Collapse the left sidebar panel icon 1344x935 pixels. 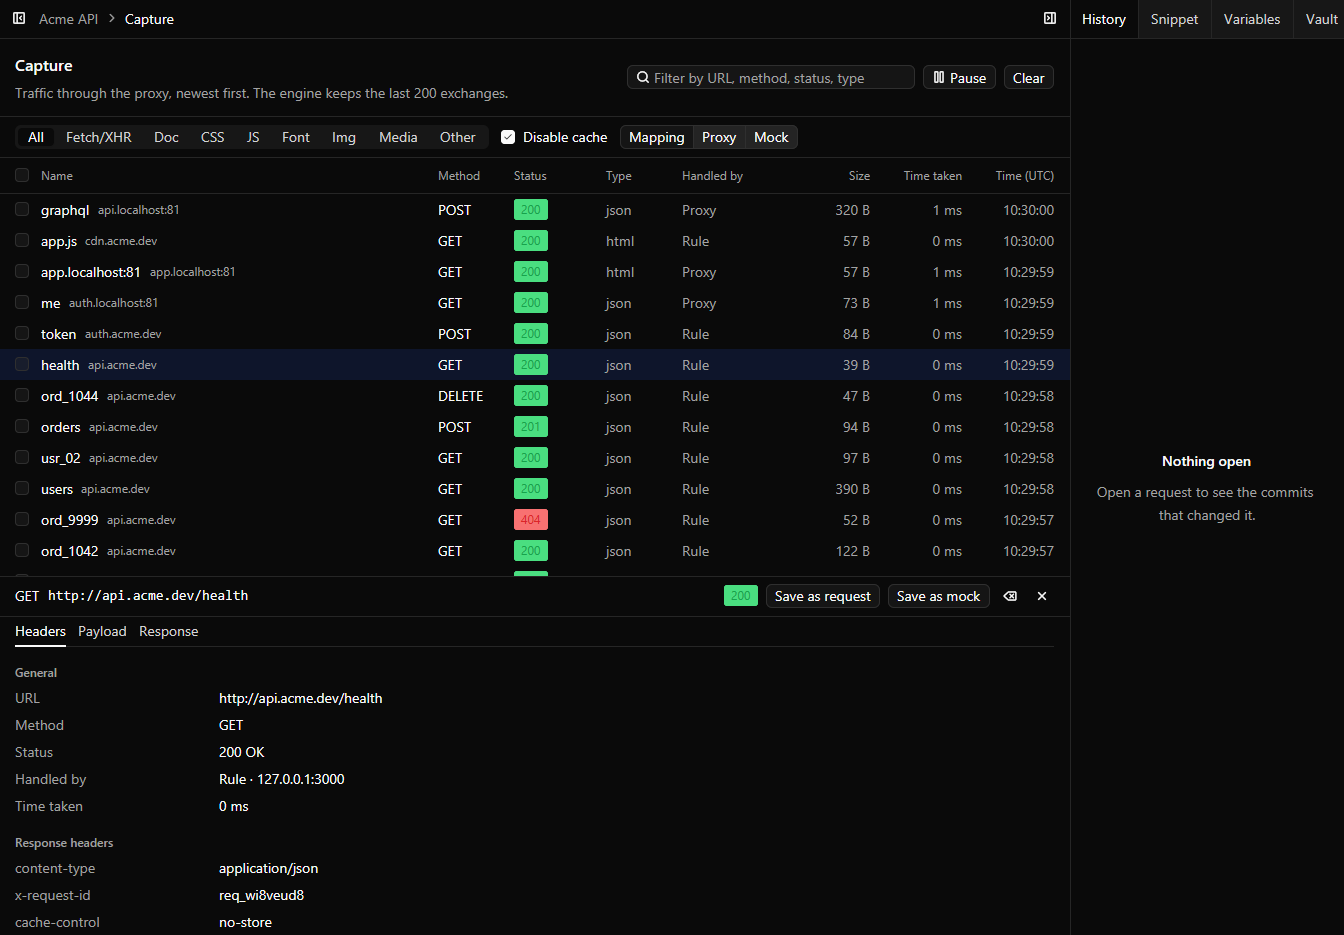click(19, 19)
